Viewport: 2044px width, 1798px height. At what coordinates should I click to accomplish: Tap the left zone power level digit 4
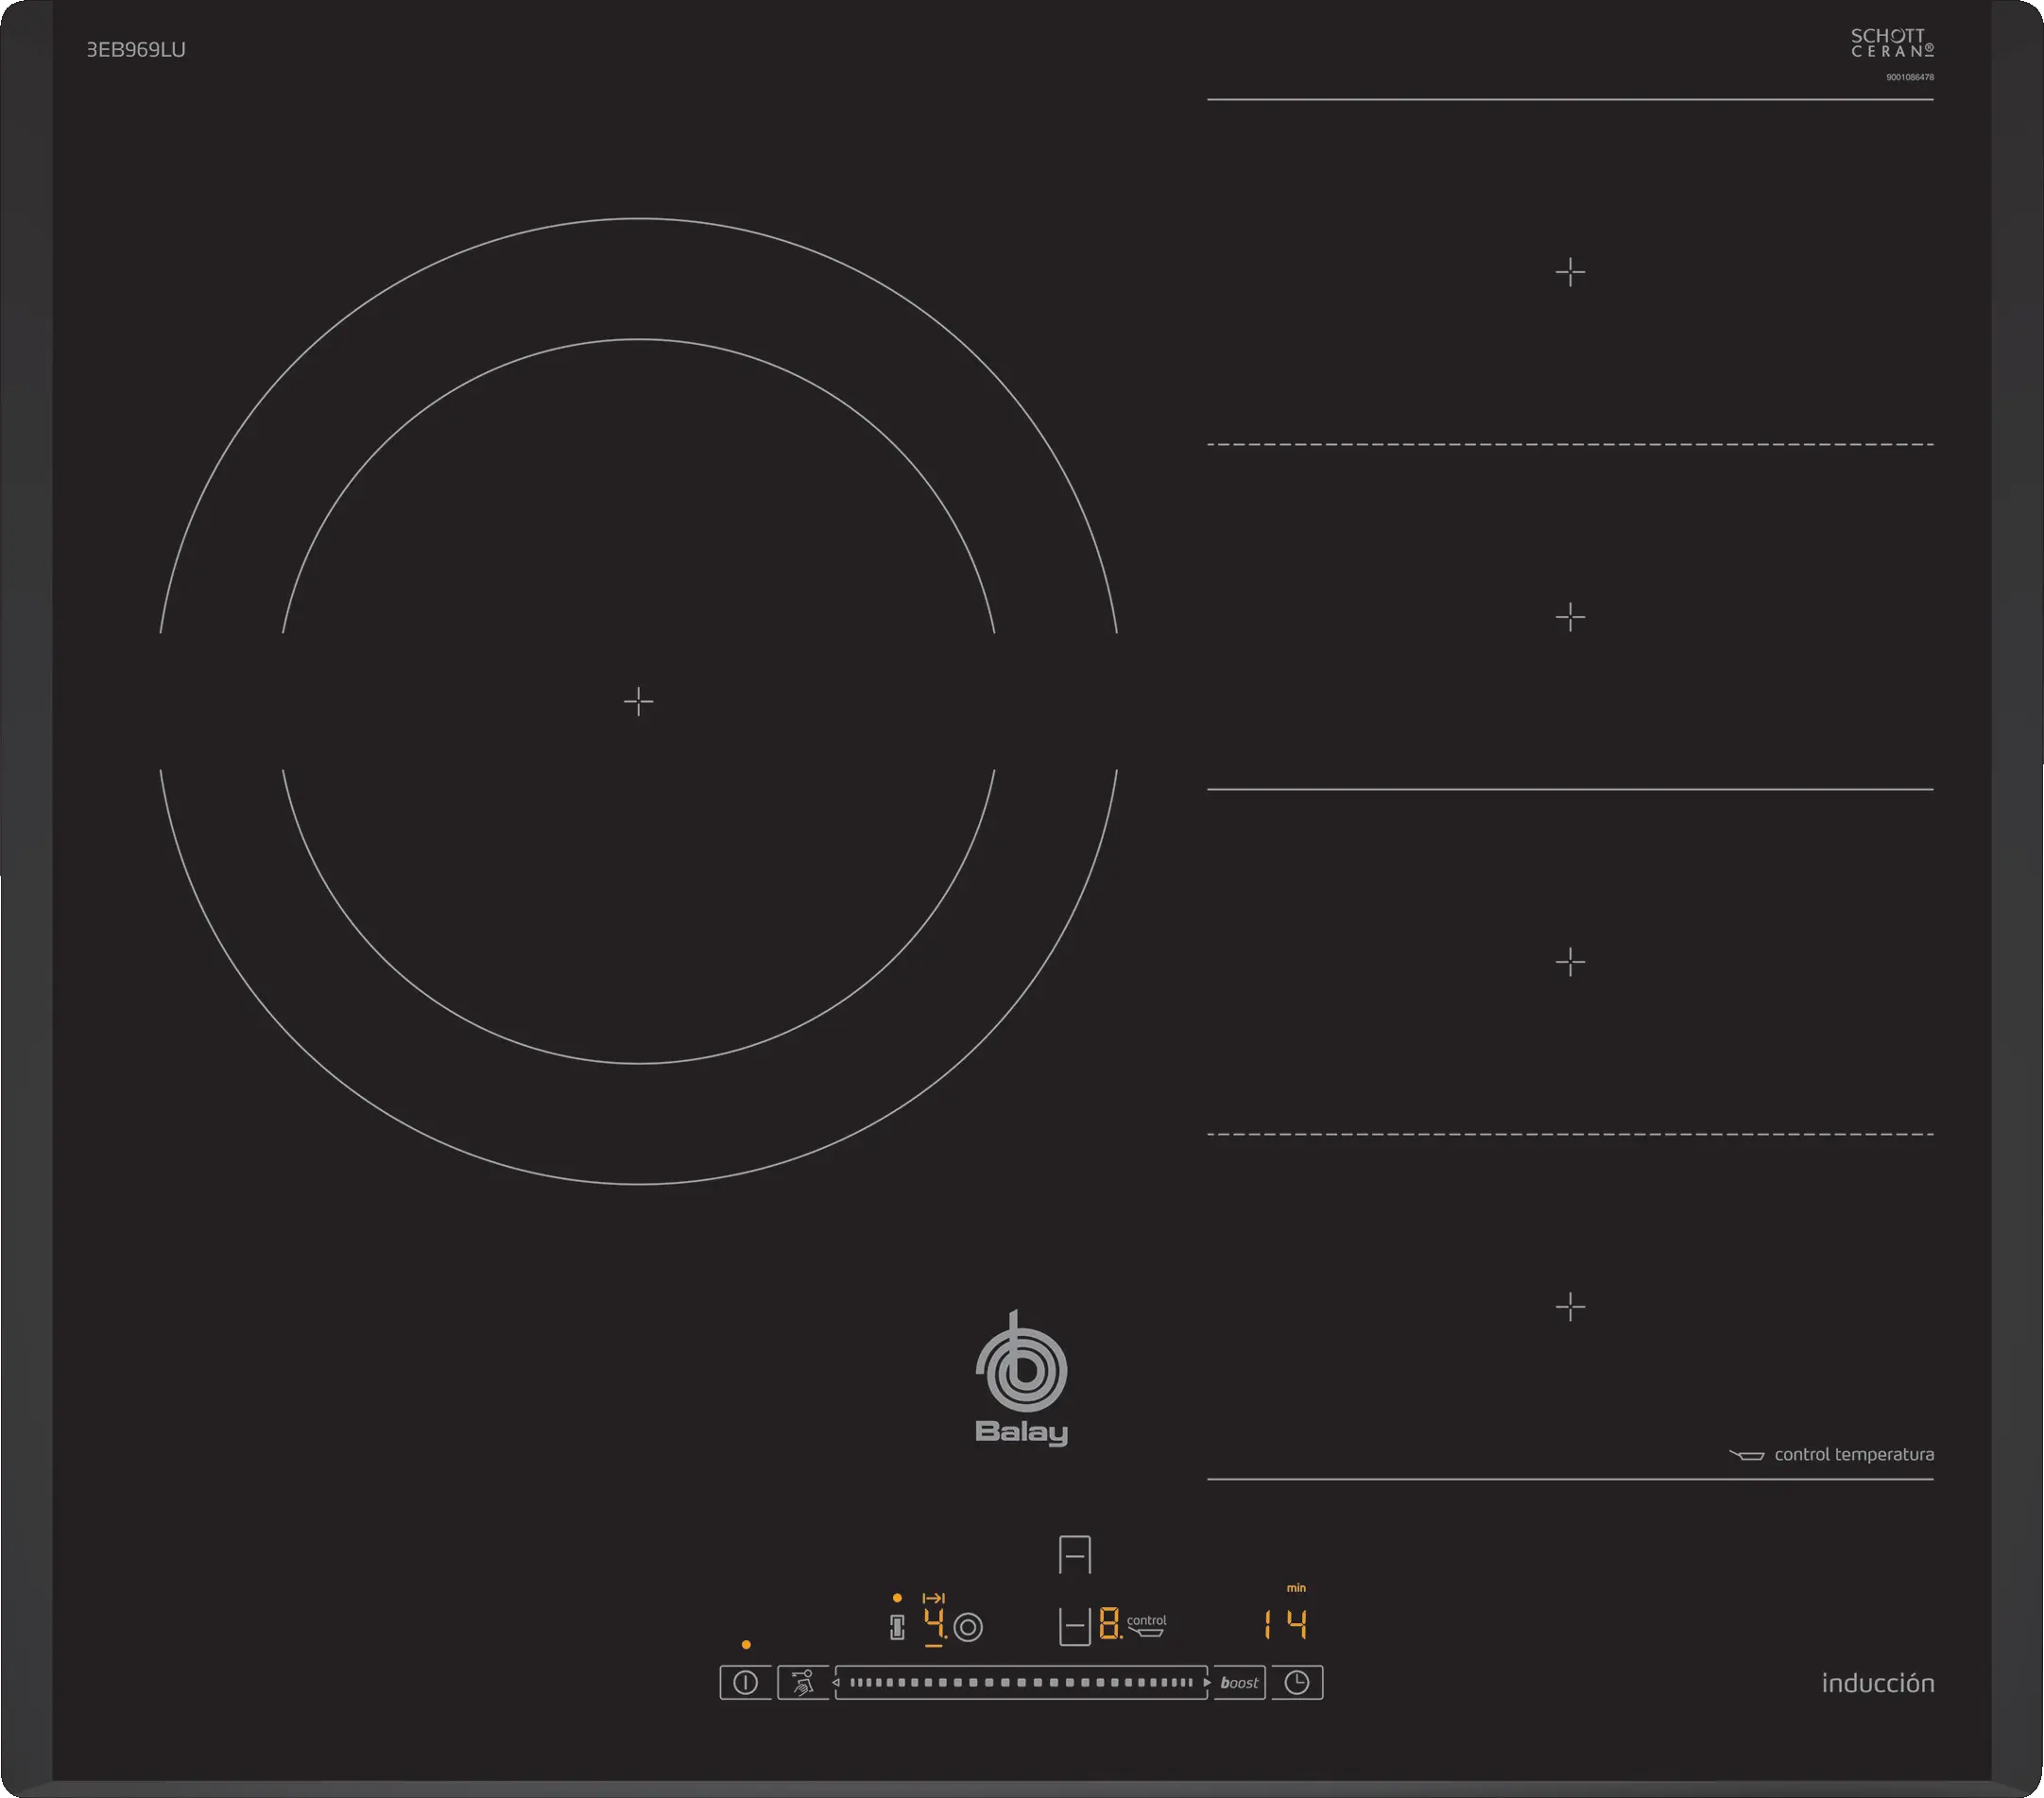click(x=934, y=1623)
